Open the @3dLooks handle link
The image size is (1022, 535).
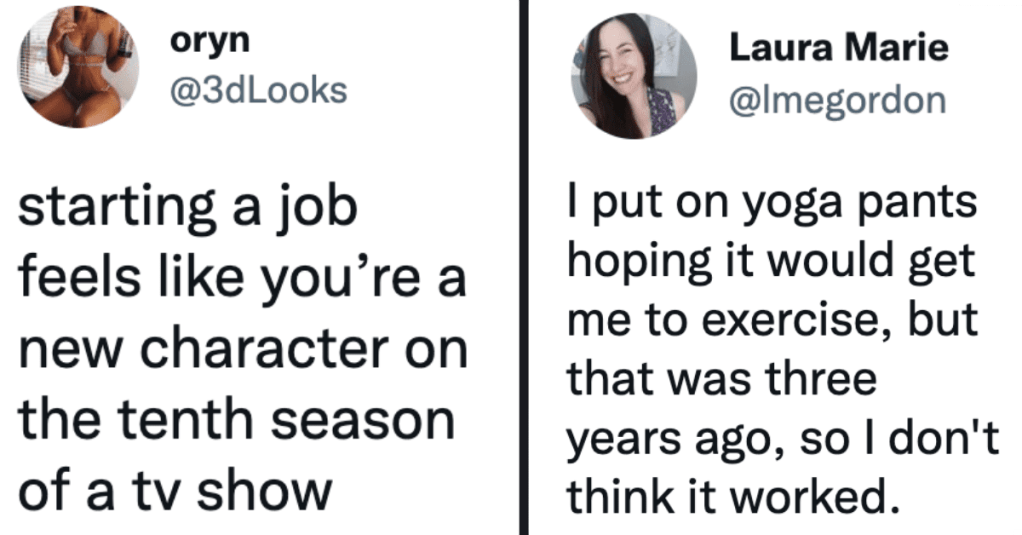tap(258, 91)
